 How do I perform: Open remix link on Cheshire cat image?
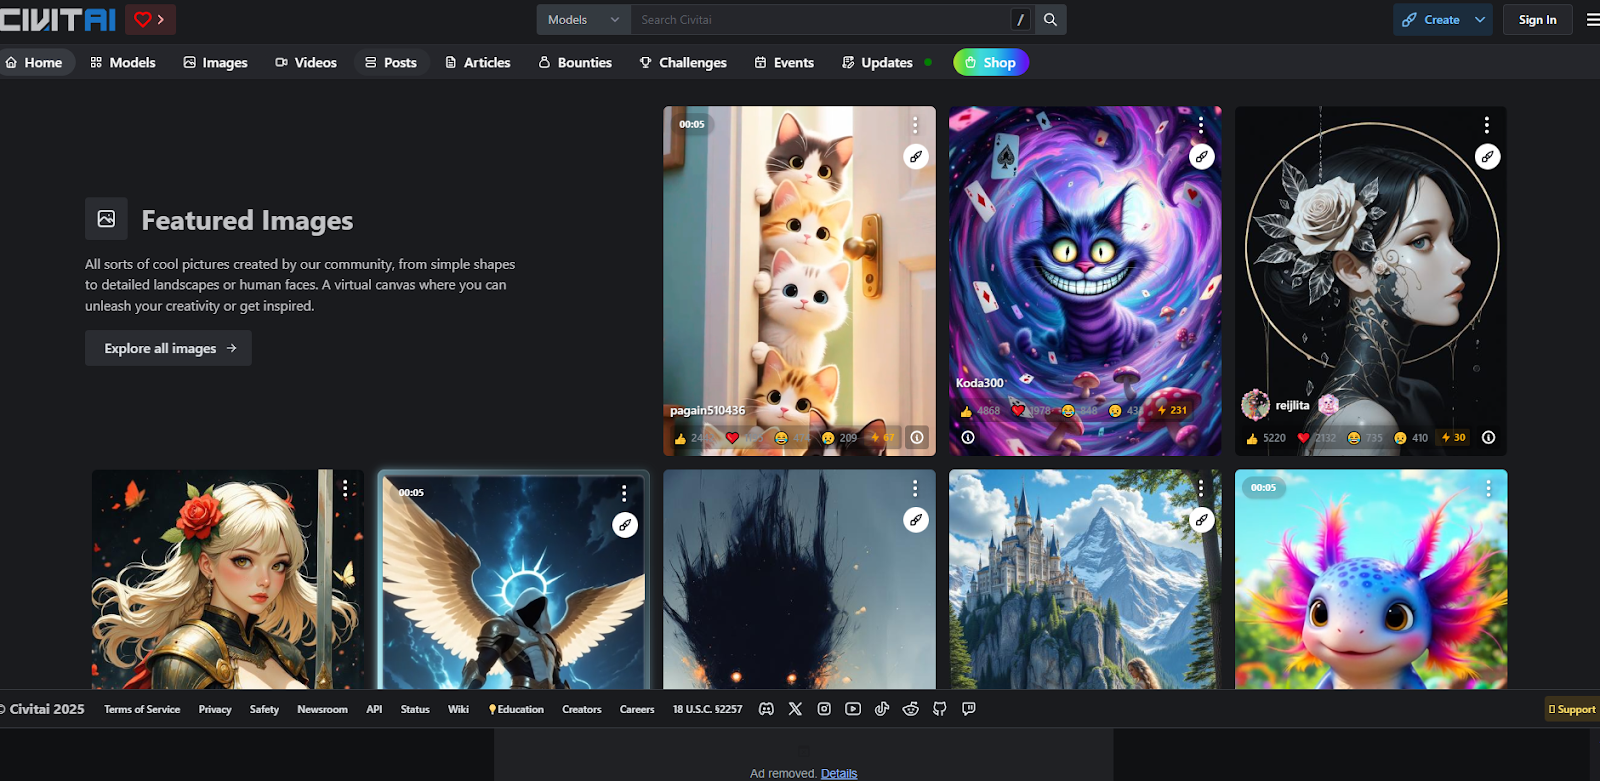(x=1201, y=157)
